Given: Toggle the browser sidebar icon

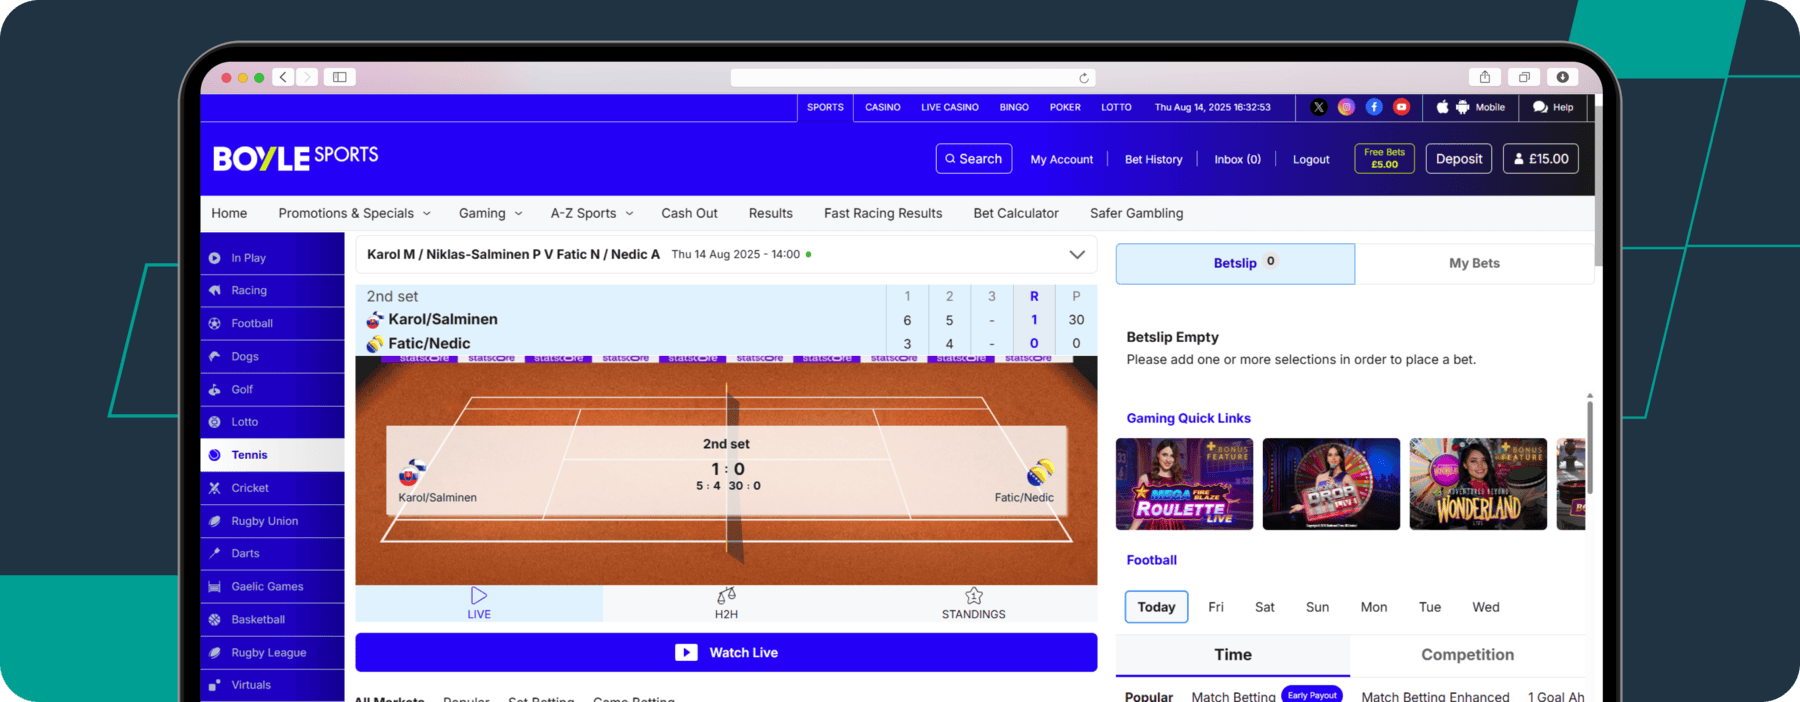Looking at the screenshot, I should pos(340,77).
